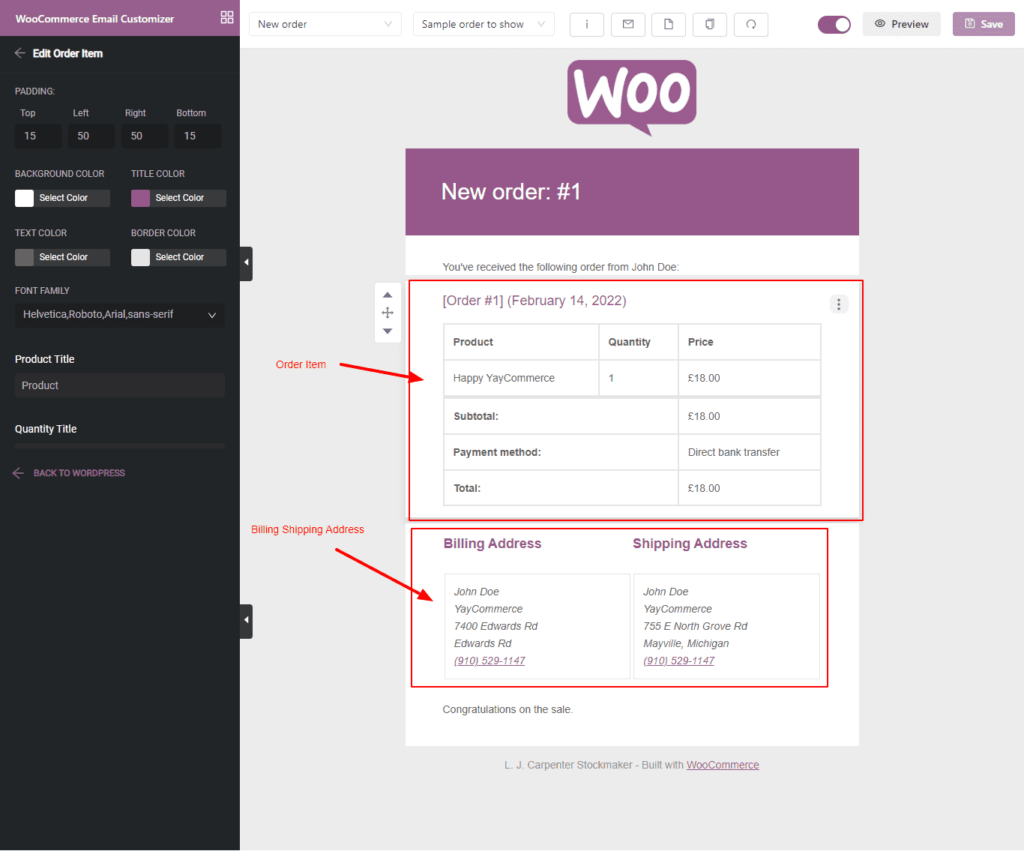The image size is (1024, 851).
Task: Click the Billing Address heading
Action: click(x=492, y=543)
